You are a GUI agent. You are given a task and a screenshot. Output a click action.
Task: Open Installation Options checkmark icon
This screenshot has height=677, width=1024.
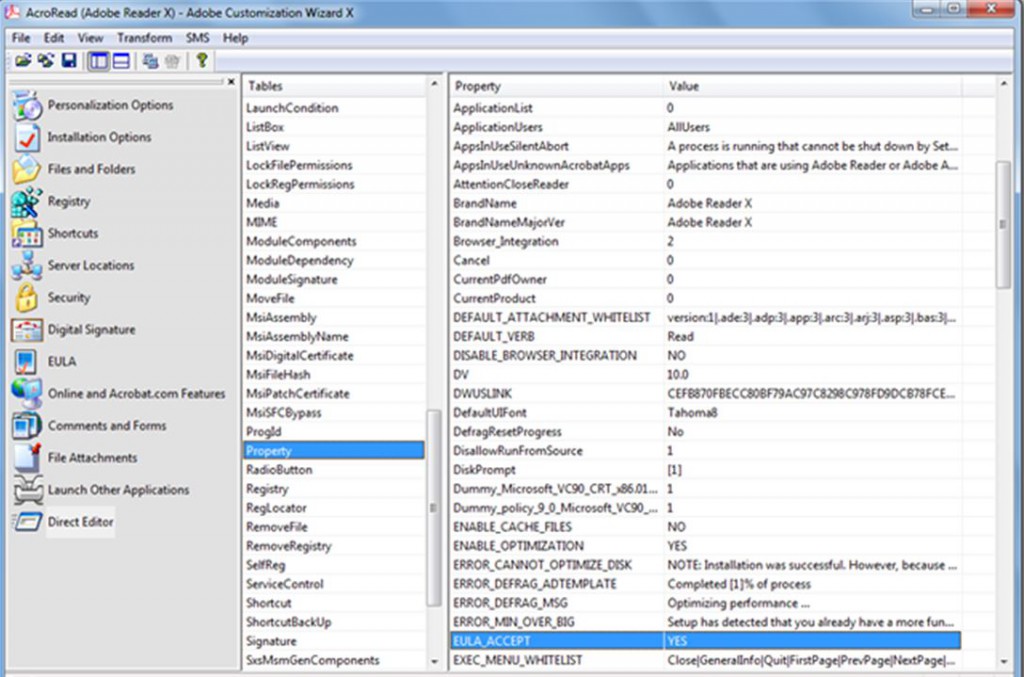click(x=27, y=137)
